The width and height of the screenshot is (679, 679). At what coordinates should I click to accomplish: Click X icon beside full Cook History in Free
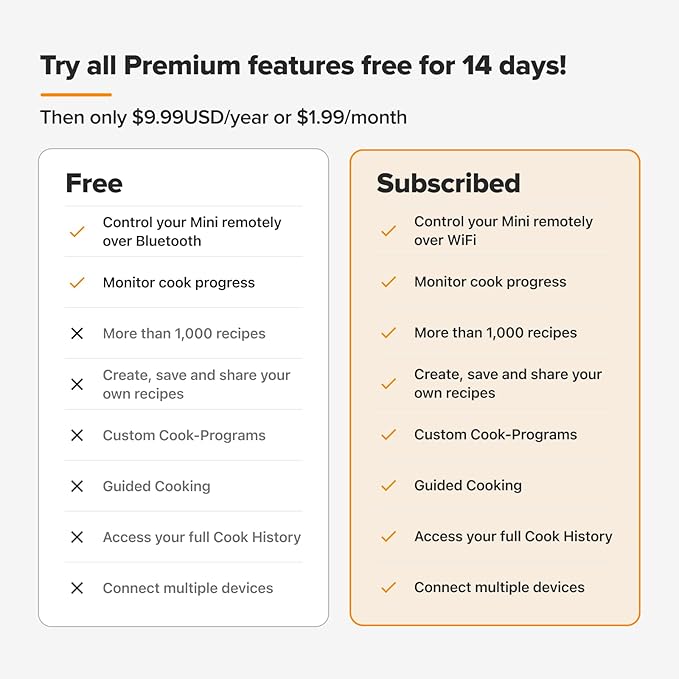click(77, 537)
